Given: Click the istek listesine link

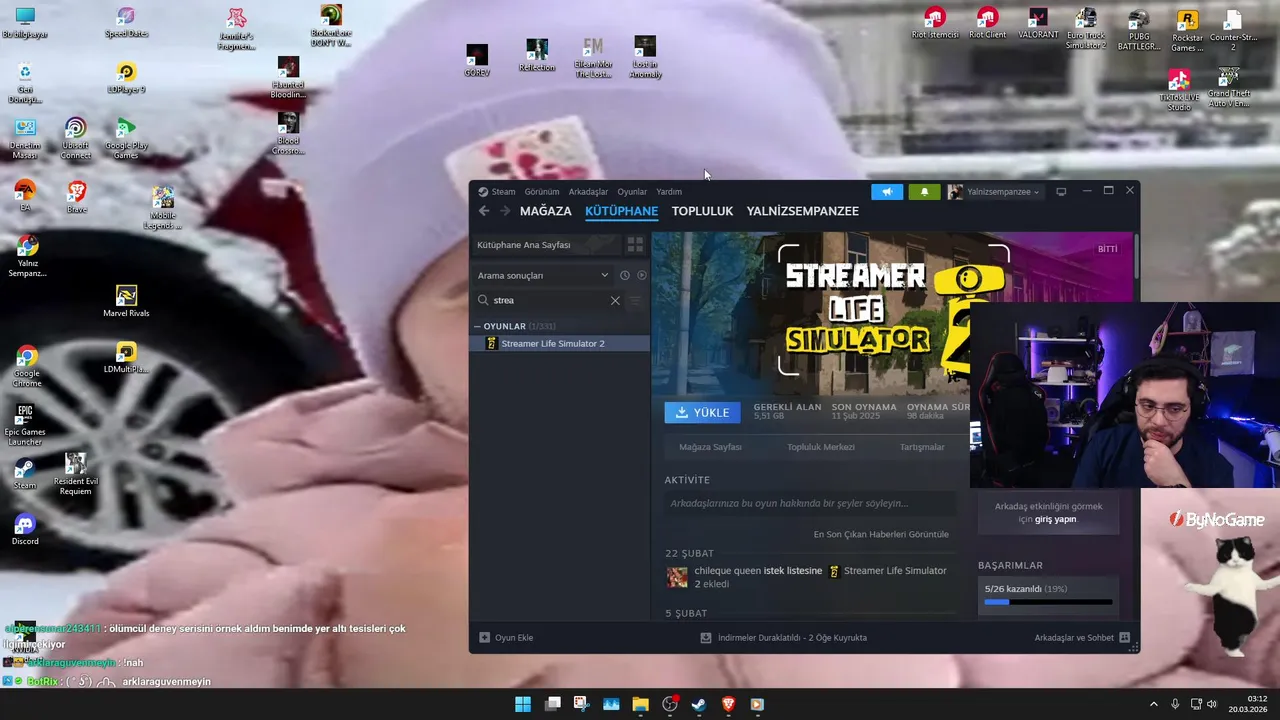Looking at the screenshot, I should (792, 571).
